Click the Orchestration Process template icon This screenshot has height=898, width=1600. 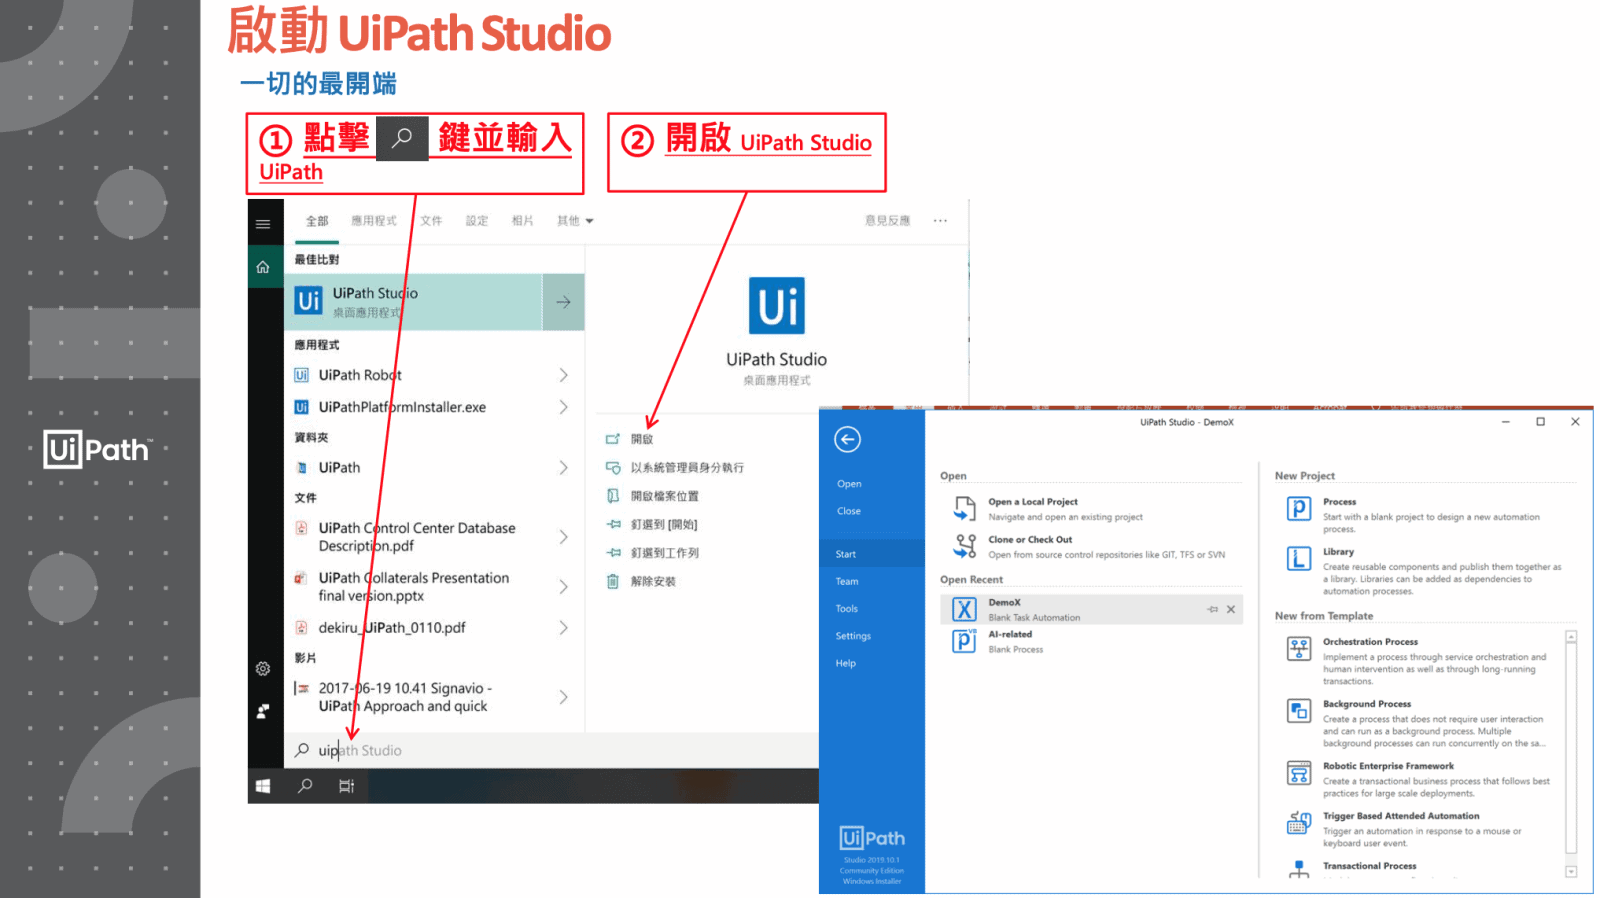point(1299,649)
